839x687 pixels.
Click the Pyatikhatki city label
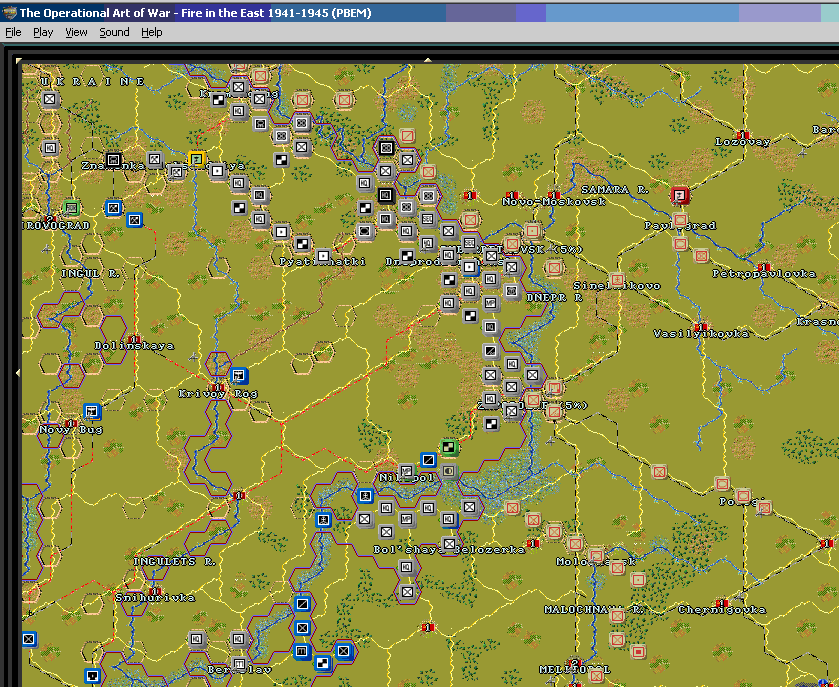click(323, 262)
